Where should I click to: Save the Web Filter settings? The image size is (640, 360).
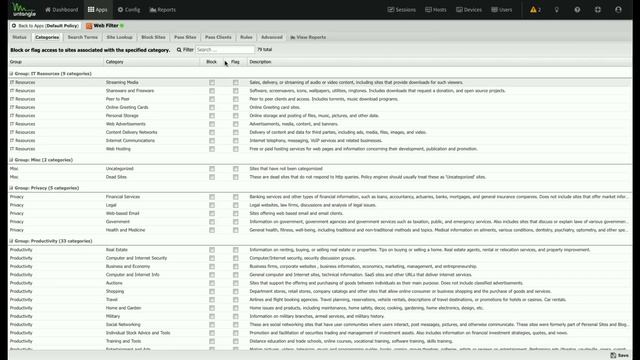click(x=620, y=356)
